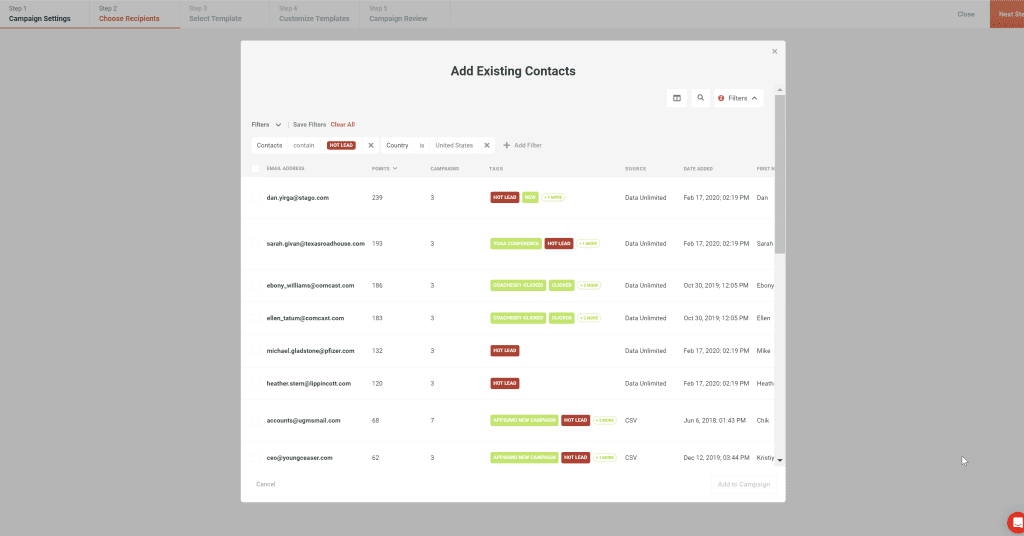The height and width of the screenshot is (536, 1024).
Task: Click YOGA CONFERENCE tag in sarah.givan row
Action: click(516, 244)
